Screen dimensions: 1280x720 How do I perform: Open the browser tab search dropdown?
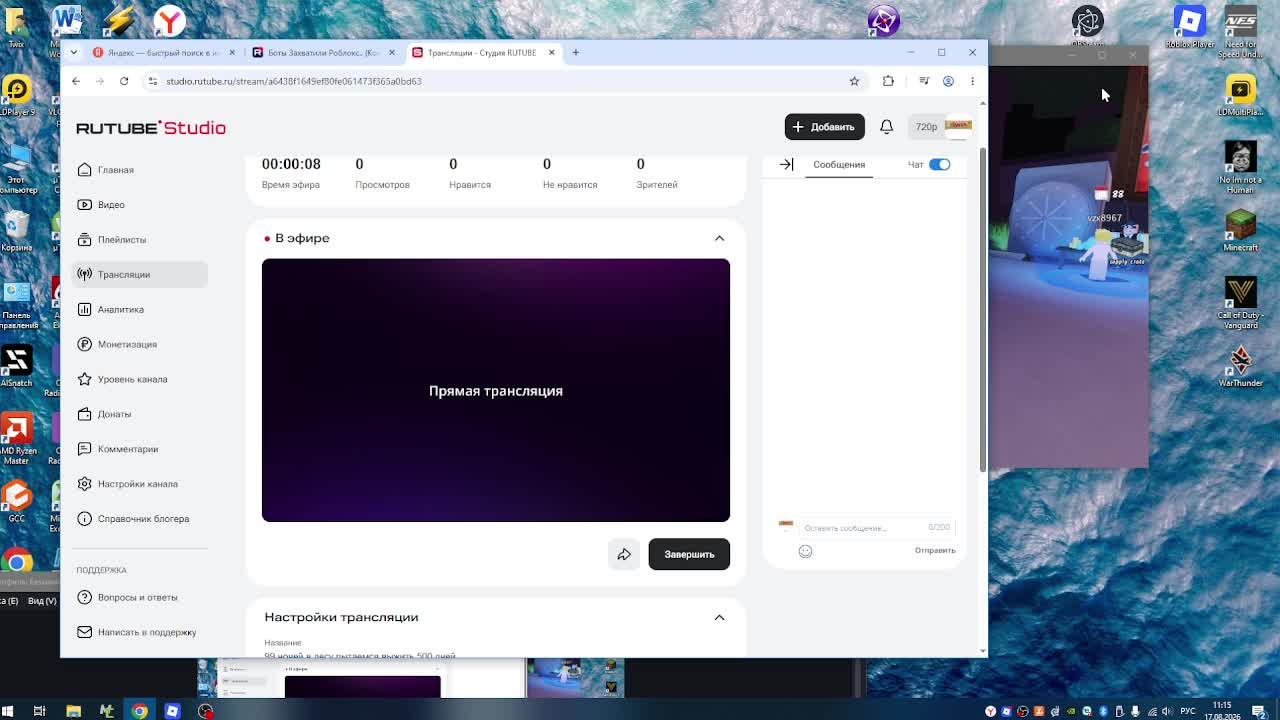73,52
